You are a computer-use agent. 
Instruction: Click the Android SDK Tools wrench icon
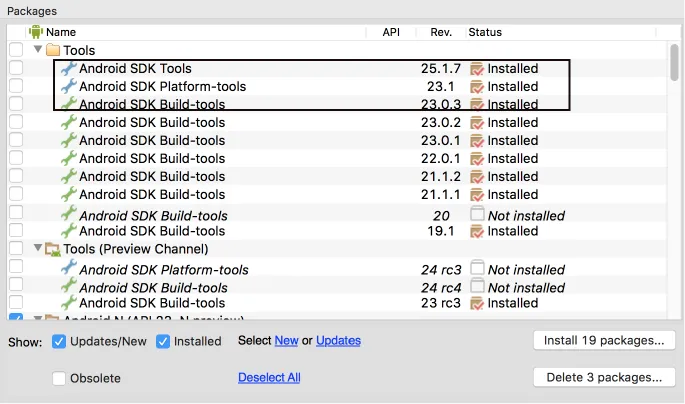click(68, 69)
